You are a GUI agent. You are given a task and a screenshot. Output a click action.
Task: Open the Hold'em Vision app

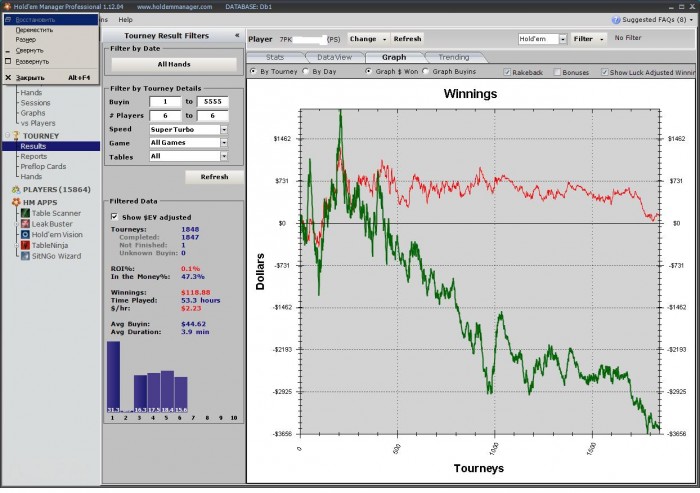[57, 235]
